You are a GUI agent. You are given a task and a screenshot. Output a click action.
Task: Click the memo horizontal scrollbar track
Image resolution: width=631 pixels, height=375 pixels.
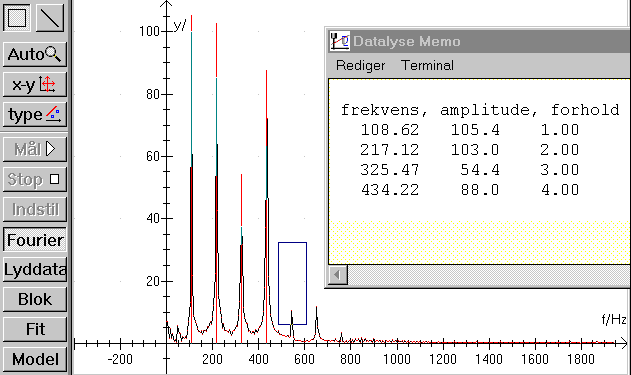pyautogui.click(x=489, y=275)
